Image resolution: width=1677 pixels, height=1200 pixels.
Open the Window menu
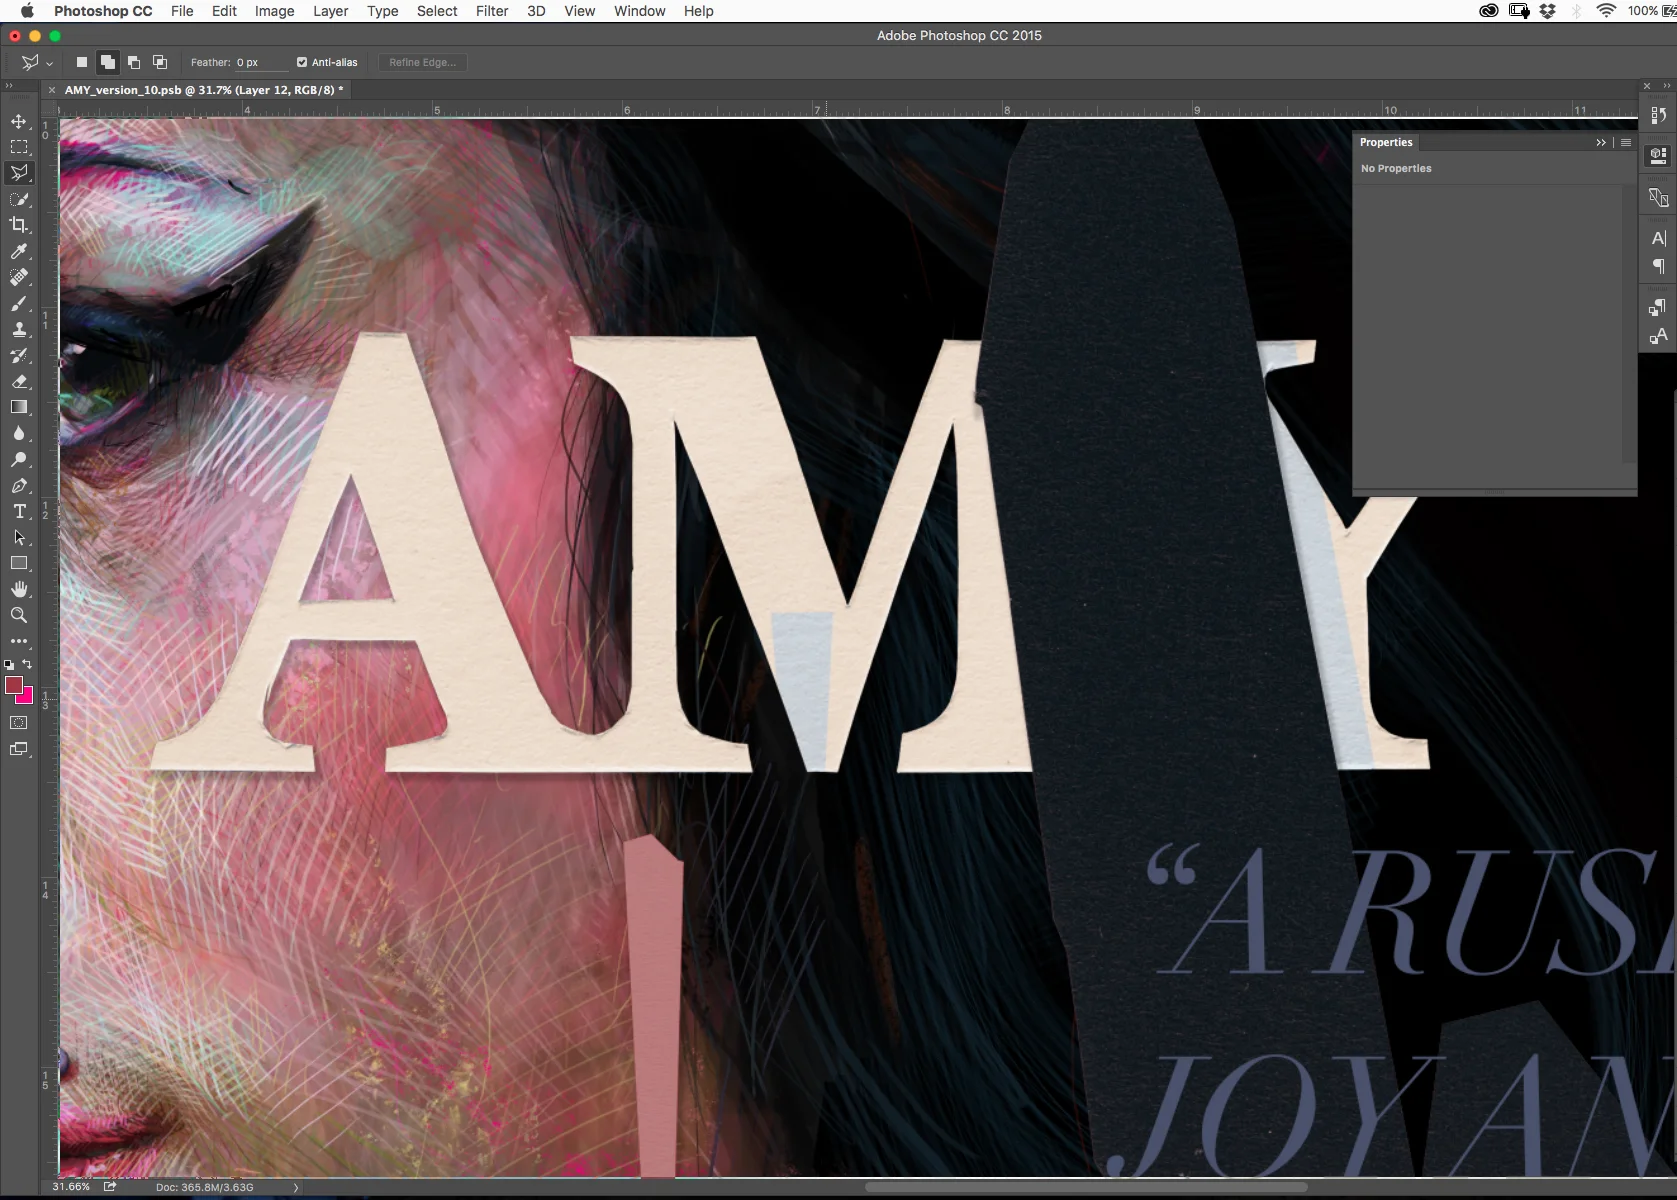coord(639,11)
